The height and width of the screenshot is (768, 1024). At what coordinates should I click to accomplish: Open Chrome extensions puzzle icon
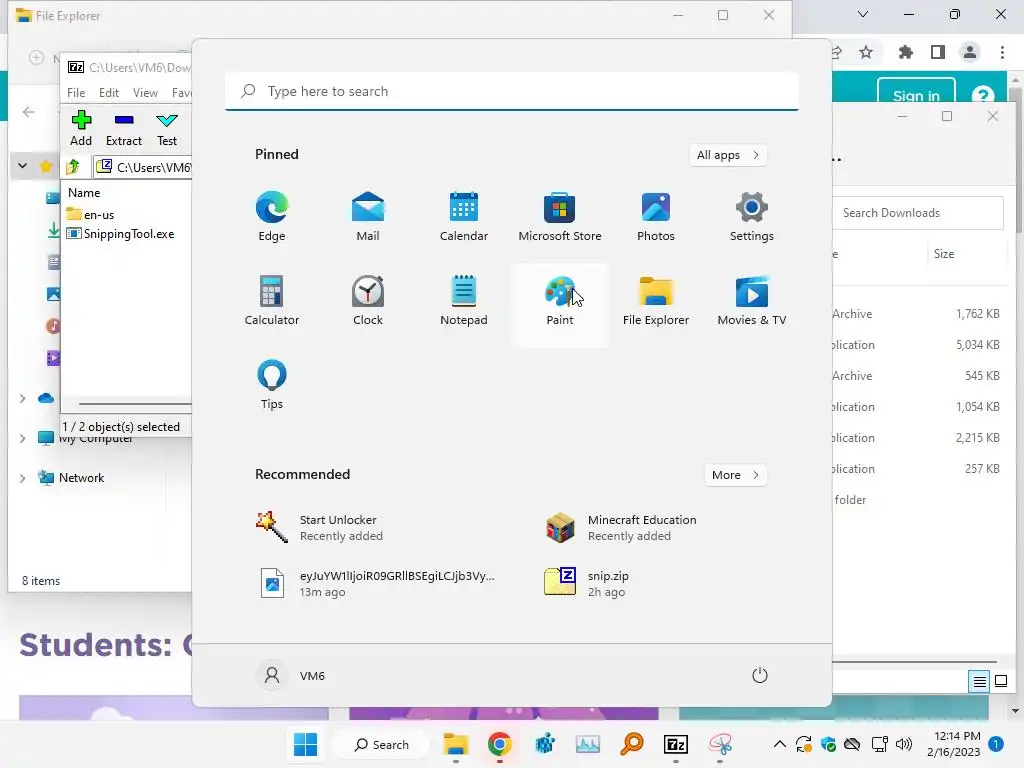(x=905, y=52)
